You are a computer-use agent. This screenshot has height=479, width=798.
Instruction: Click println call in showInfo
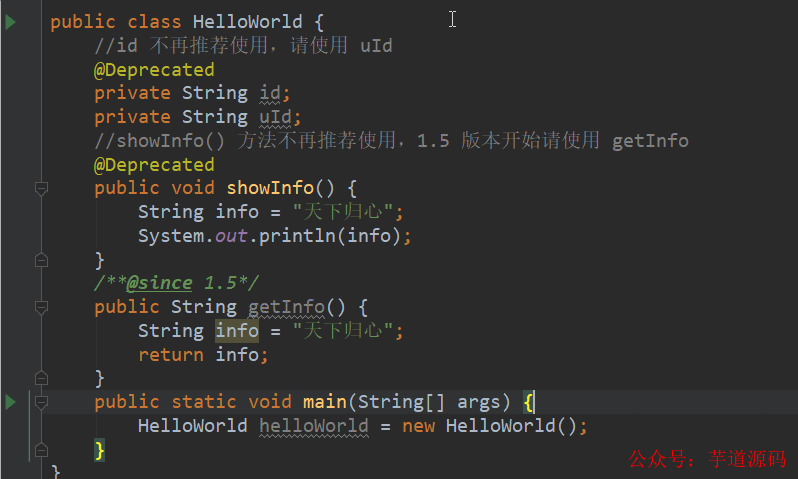297,236
